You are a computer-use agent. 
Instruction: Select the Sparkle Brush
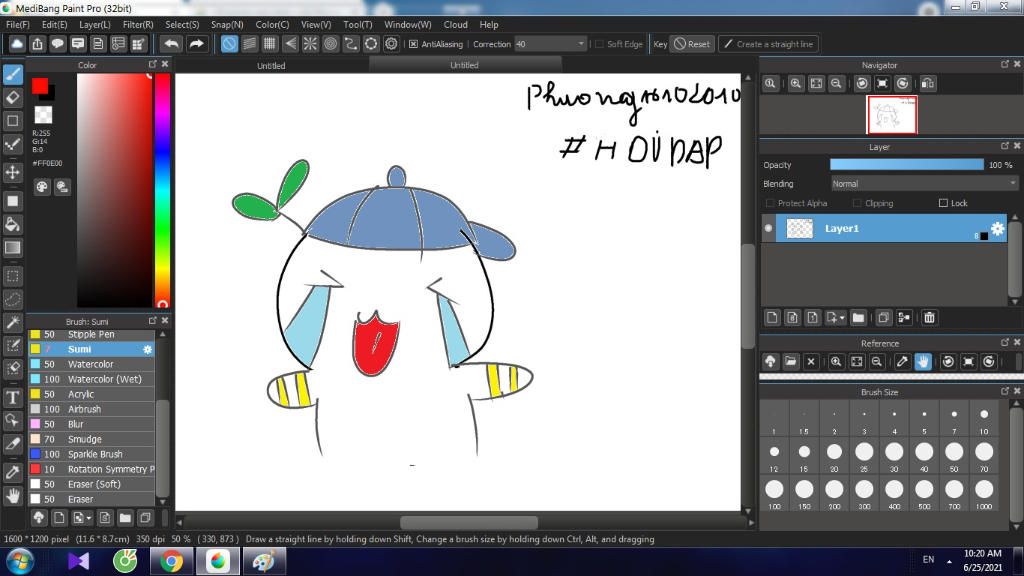point(91,454)
